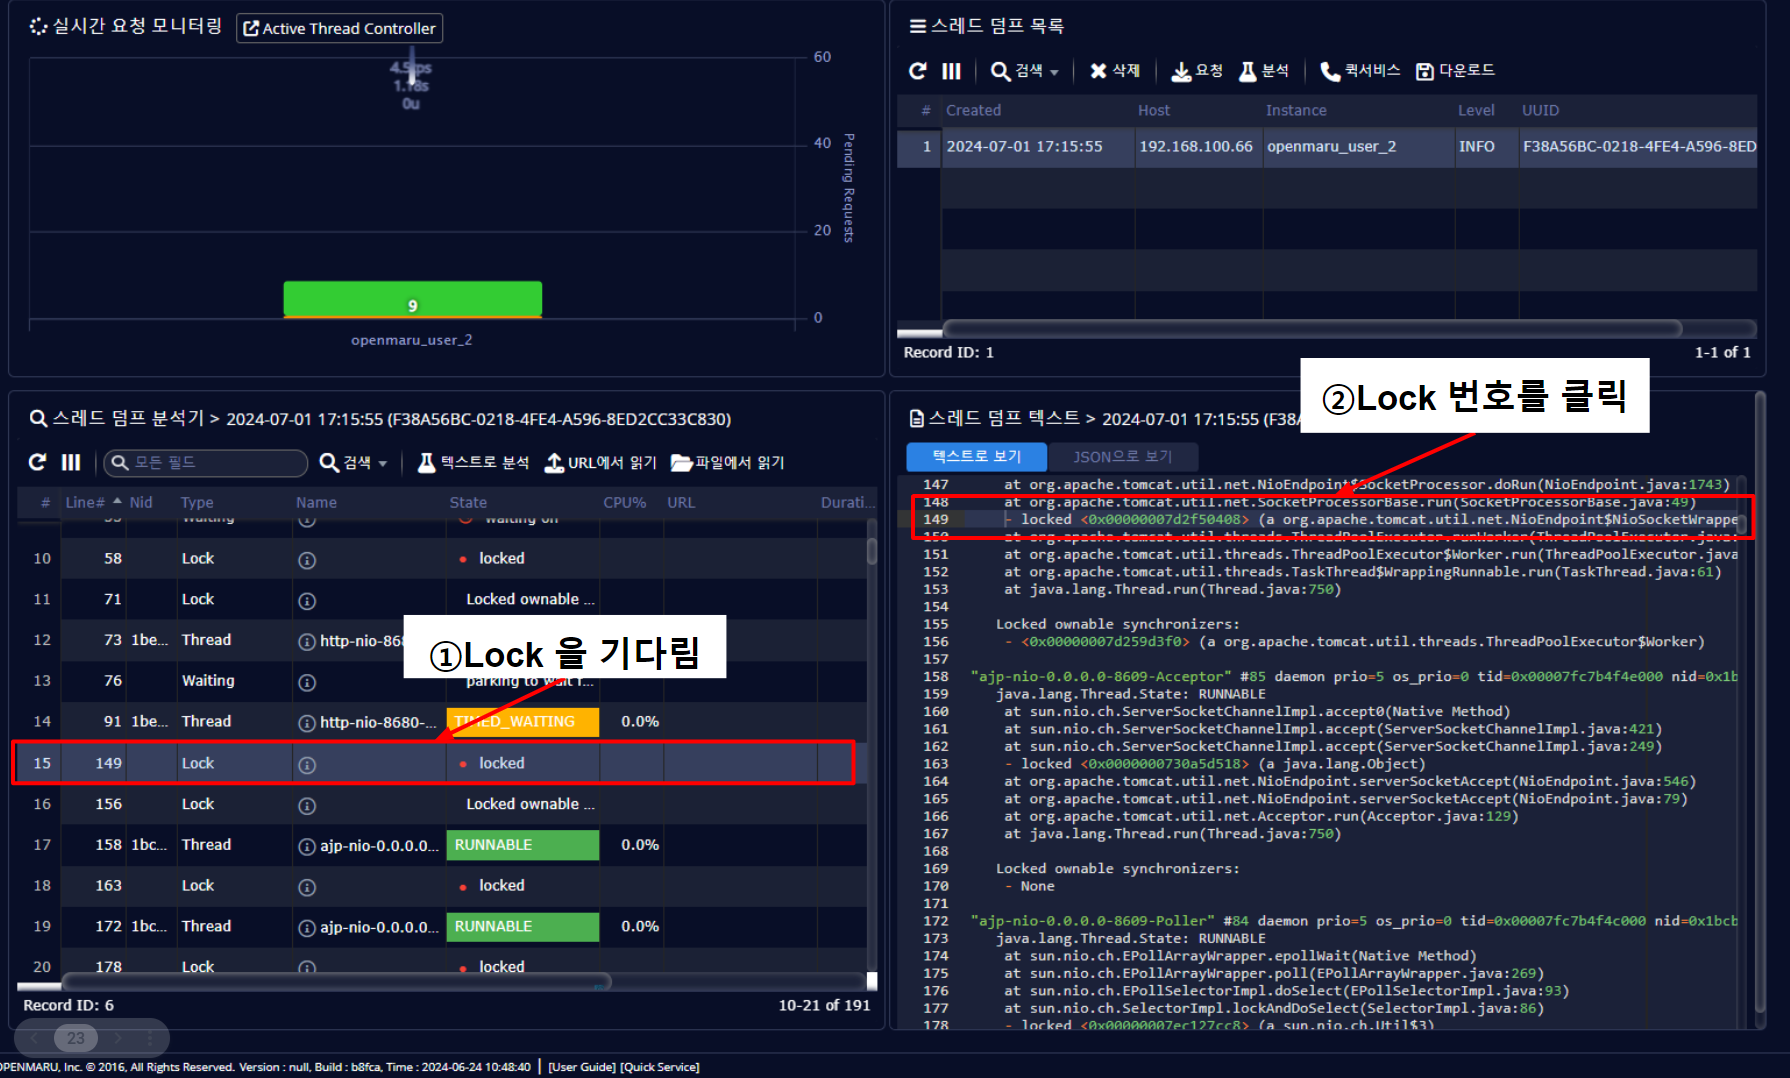The image size is (1790, 1078).
Task: Switch to JSON으로 보기 tab
Action: point(1122,457)
